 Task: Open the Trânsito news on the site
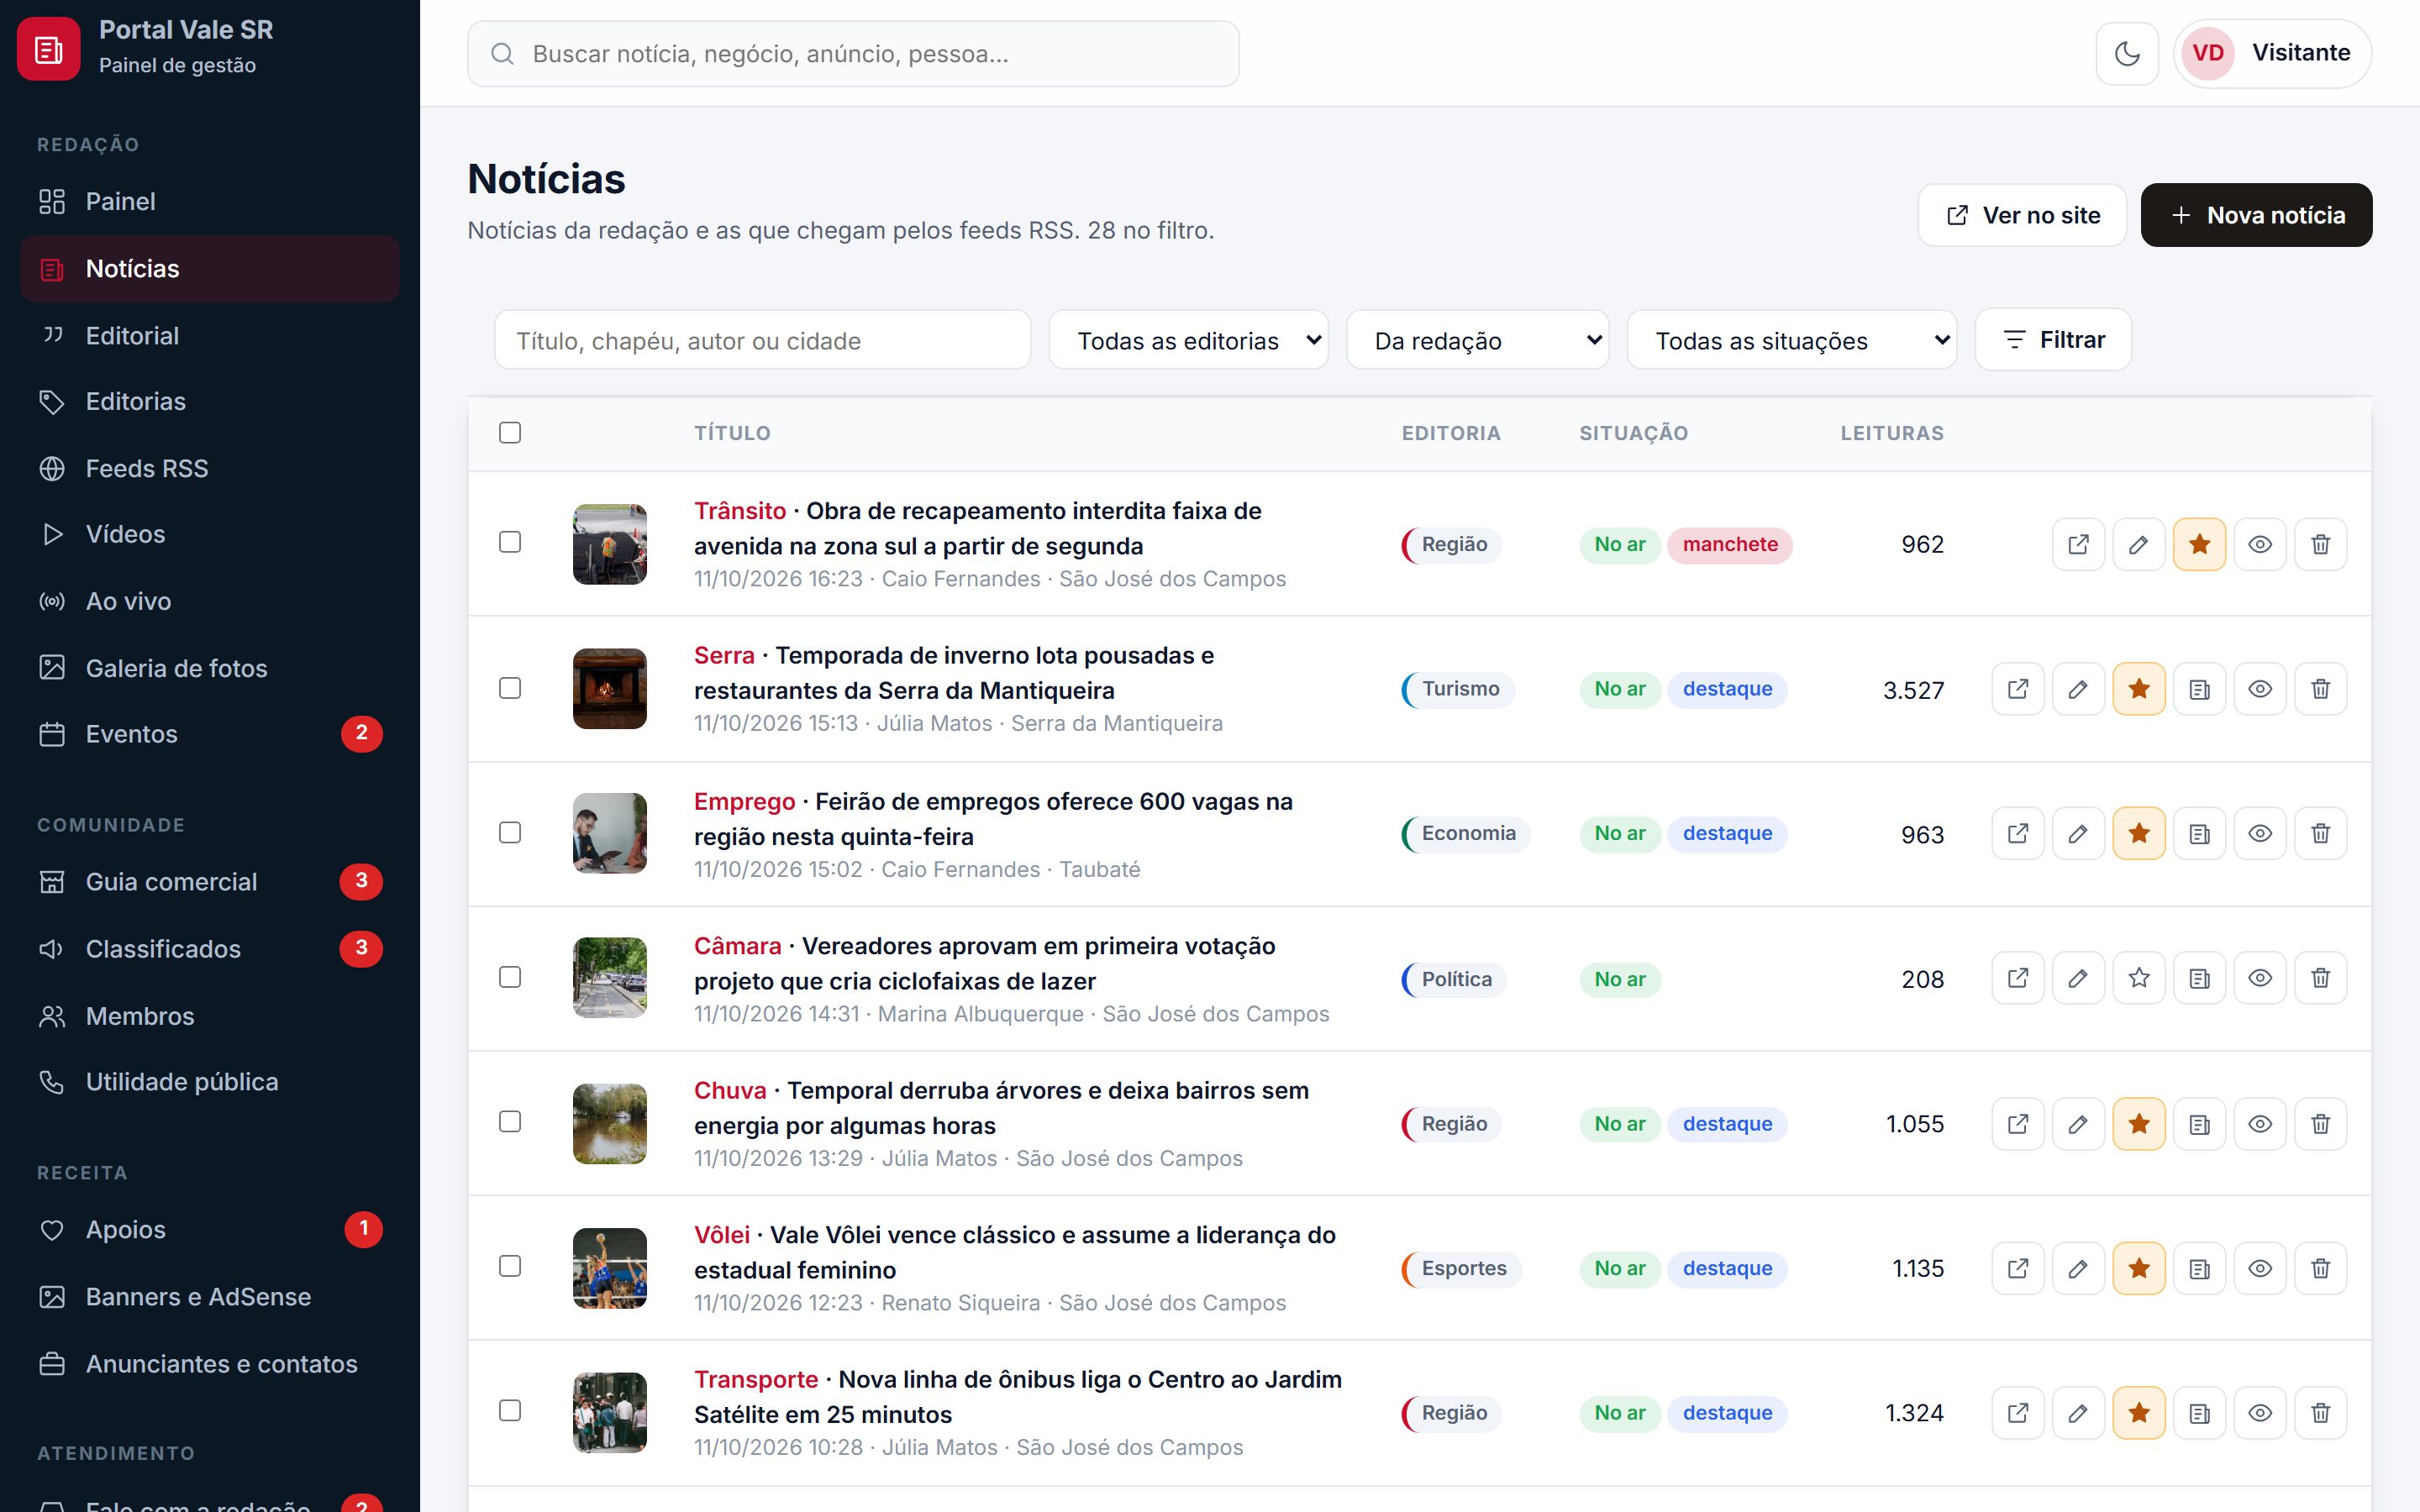(x=2078, y=544)
